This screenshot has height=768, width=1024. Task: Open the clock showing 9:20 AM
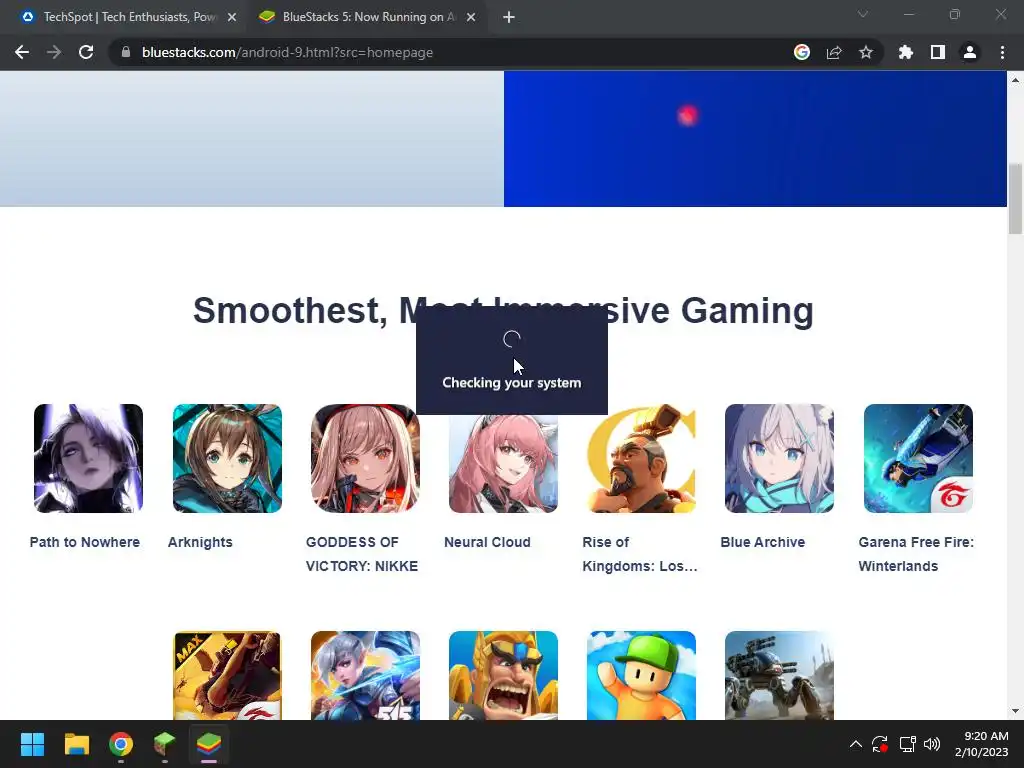[982, 744]
